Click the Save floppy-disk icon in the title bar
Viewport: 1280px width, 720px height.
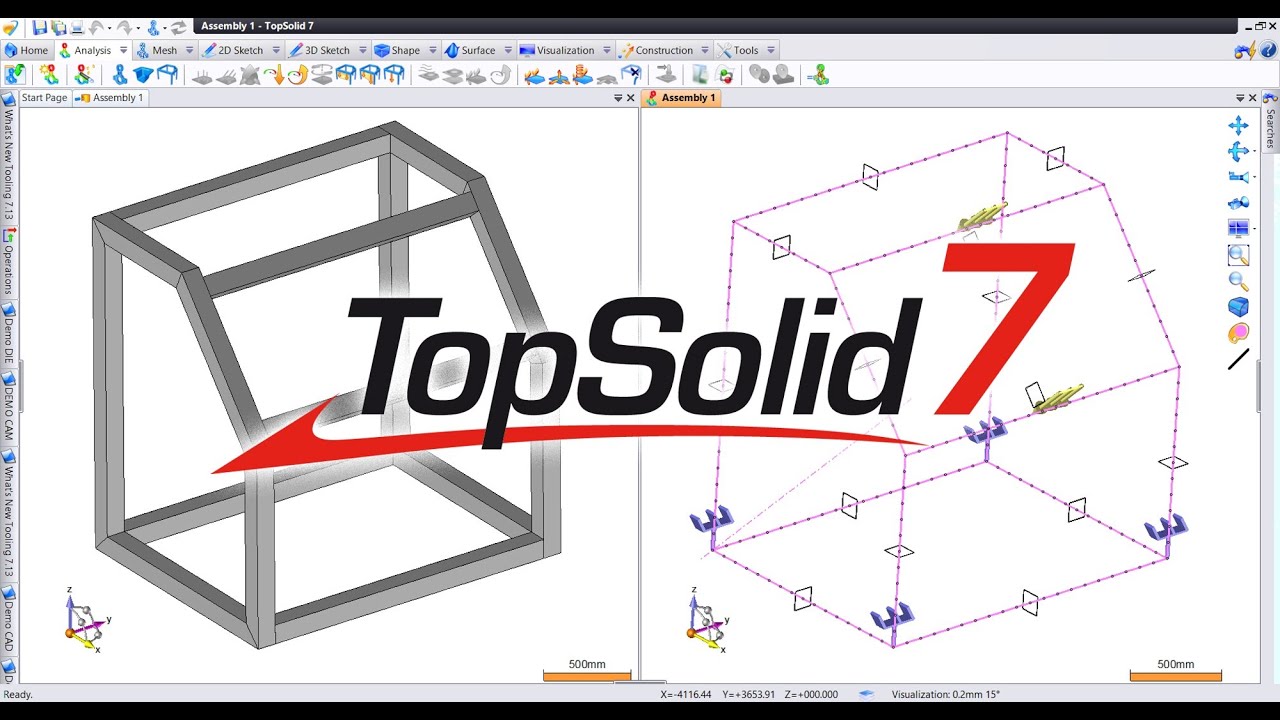(39, 27)
